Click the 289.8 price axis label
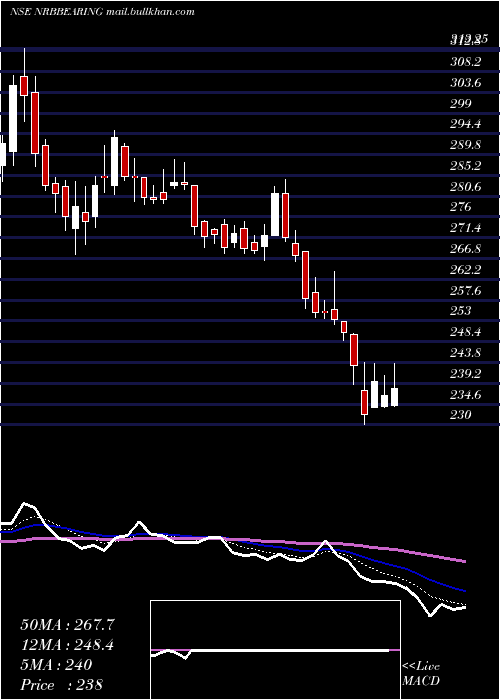500x700 pixels. coord(465,145)
